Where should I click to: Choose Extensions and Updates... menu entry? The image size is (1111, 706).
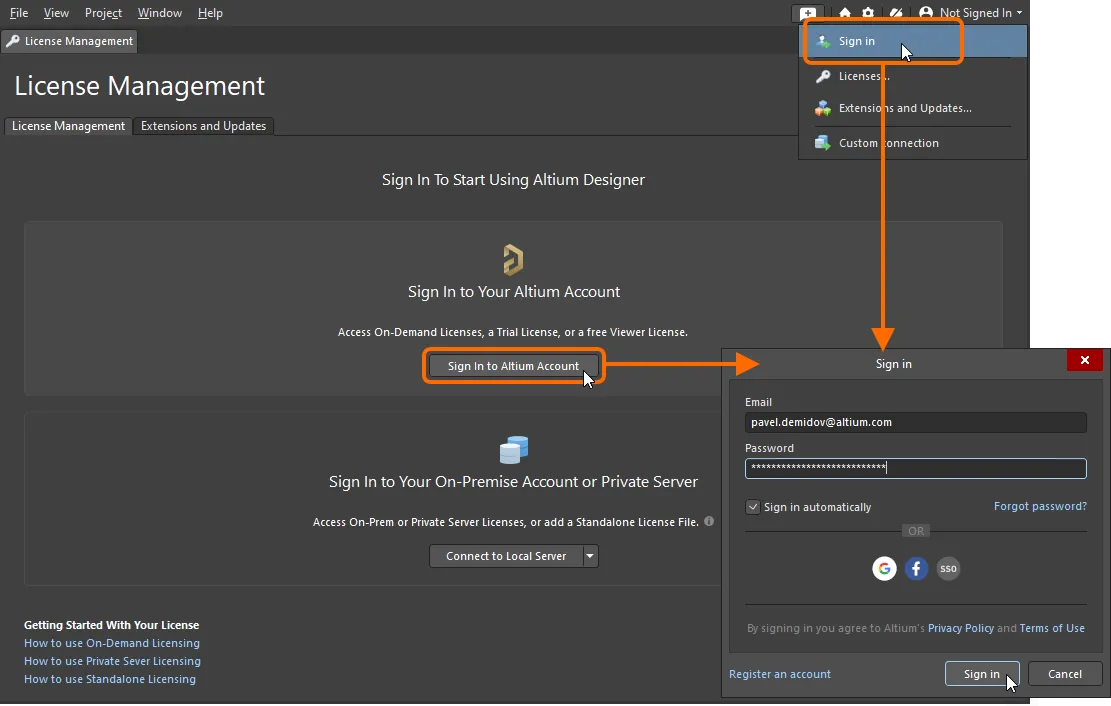click(x=913, y=108)
